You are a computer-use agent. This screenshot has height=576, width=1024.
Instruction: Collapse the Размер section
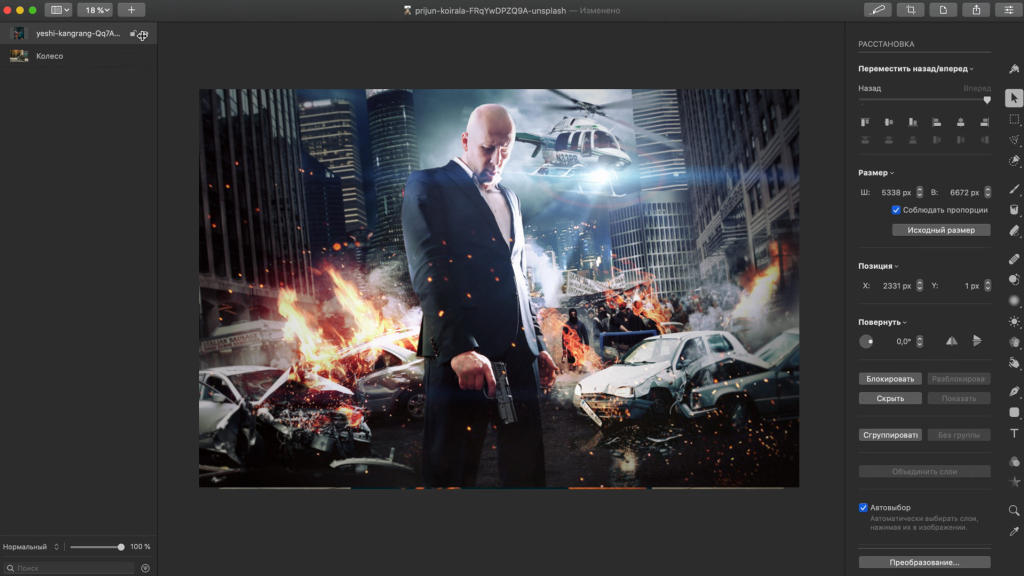coord(876,173)
